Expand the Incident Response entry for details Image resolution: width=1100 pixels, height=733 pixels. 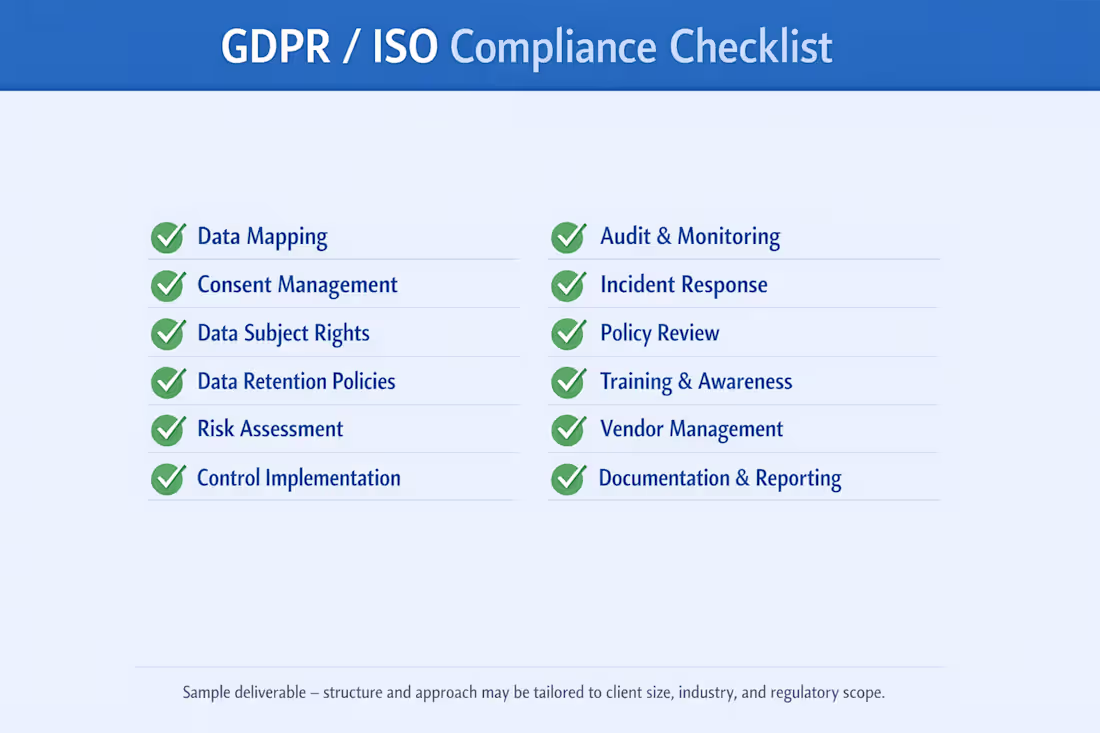(683, 285)
